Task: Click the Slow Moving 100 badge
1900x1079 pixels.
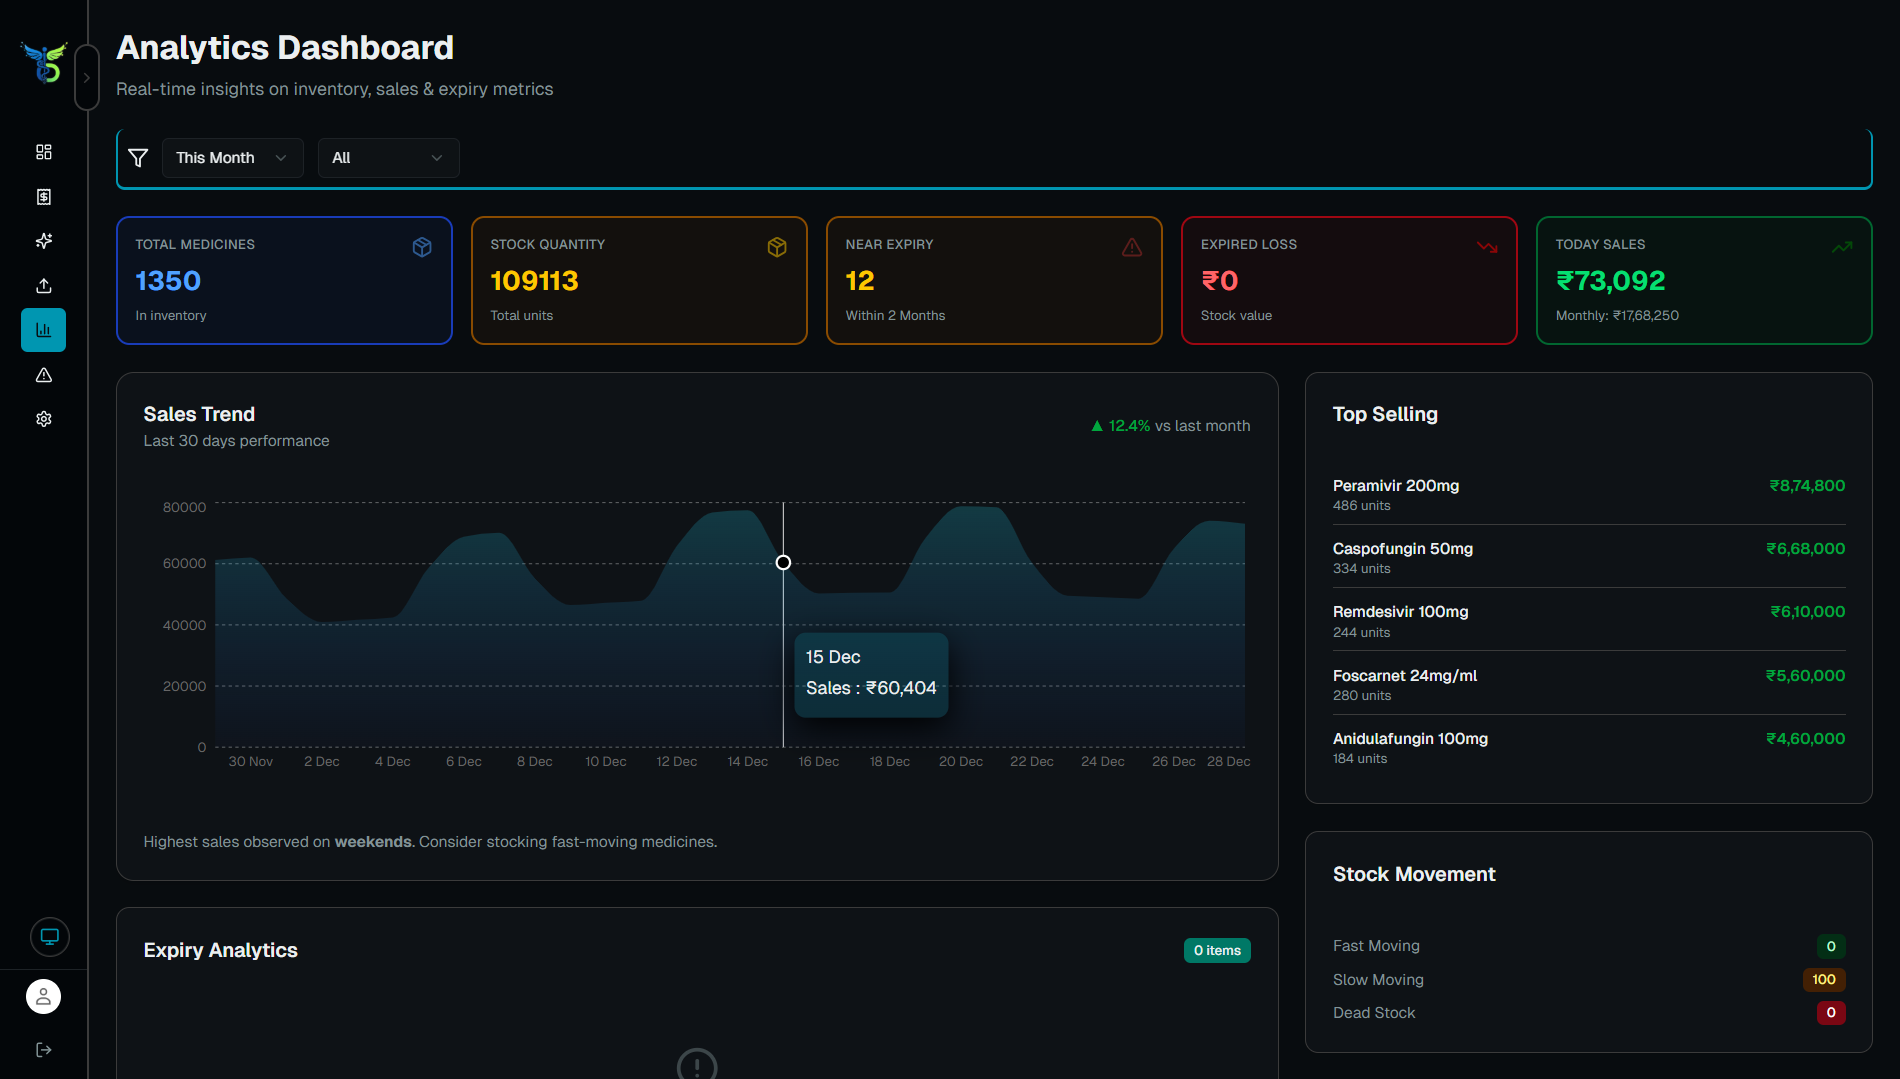Action: coord(1823,980)
